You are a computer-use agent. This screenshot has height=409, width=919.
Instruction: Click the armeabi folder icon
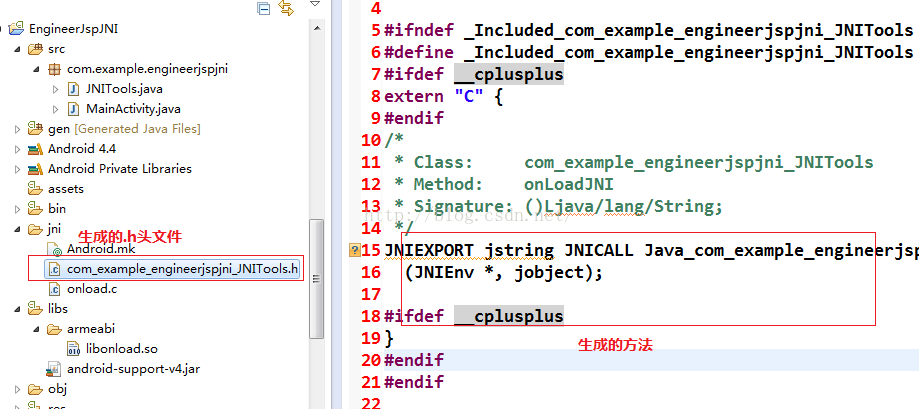point(54,329)
